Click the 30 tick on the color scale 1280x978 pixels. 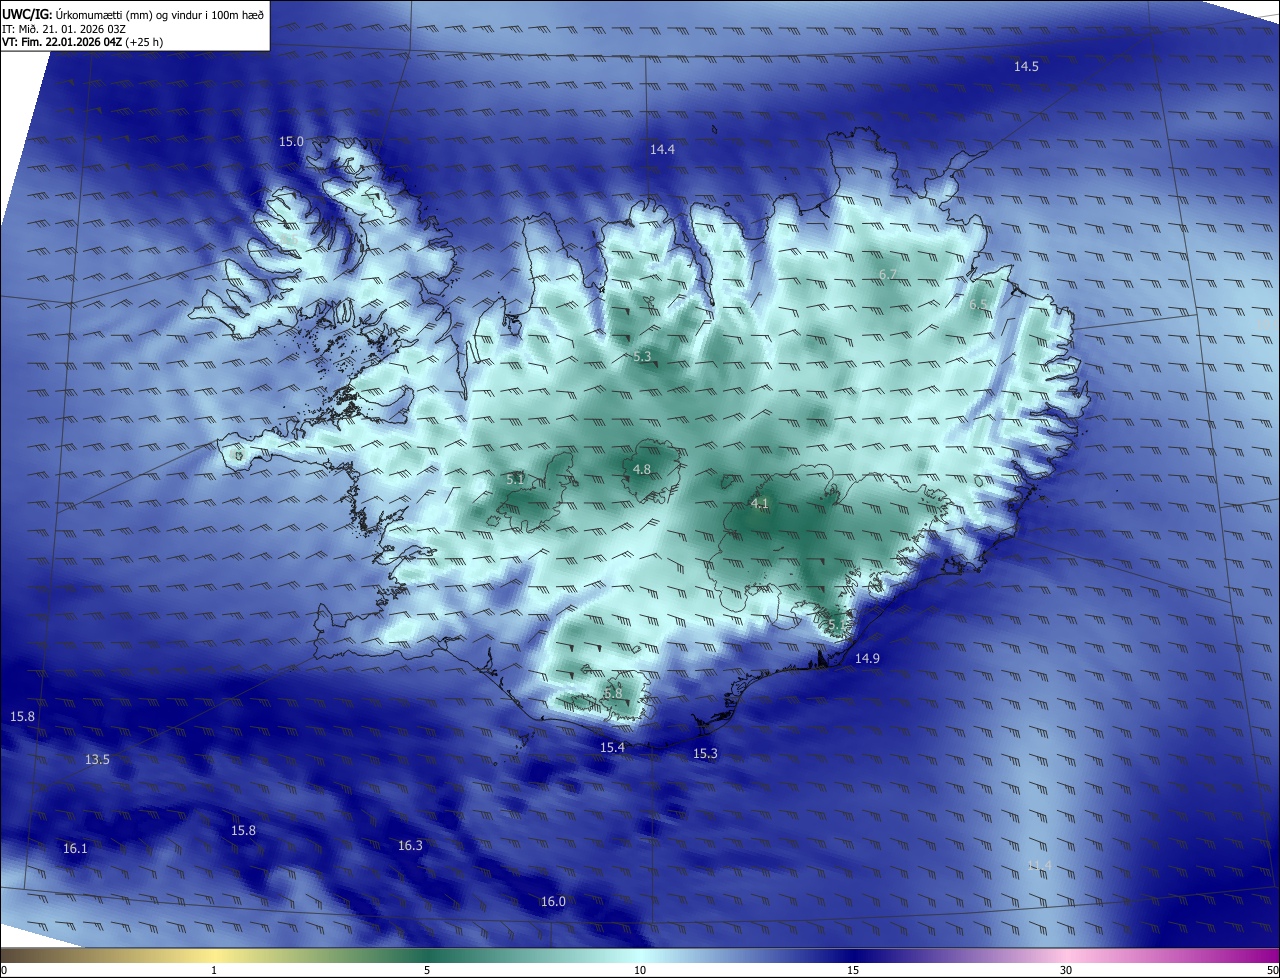point(1066,970)
